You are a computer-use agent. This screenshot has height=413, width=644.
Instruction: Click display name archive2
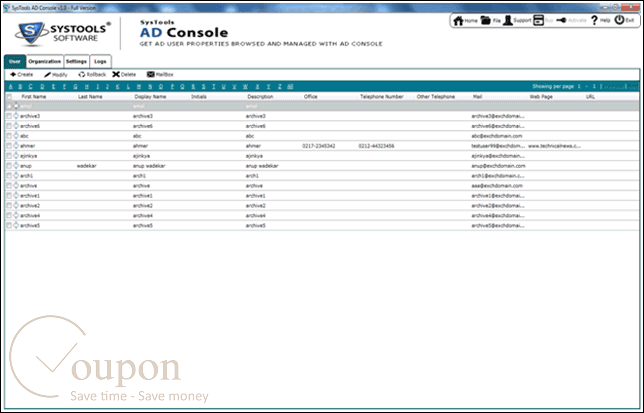(143, 205)
